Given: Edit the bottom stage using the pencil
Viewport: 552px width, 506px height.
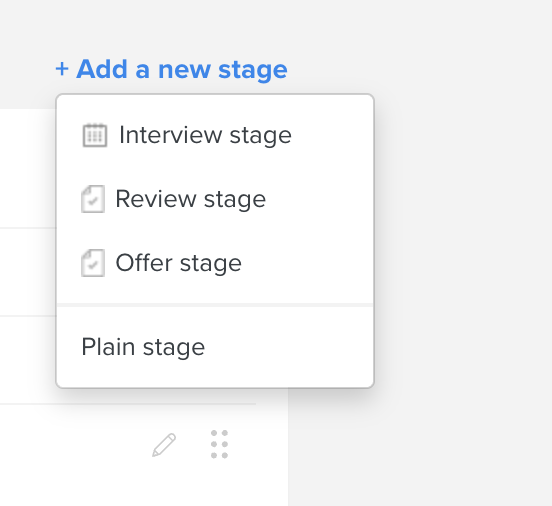Looking at the screenshot, I should tap(164, 445).
